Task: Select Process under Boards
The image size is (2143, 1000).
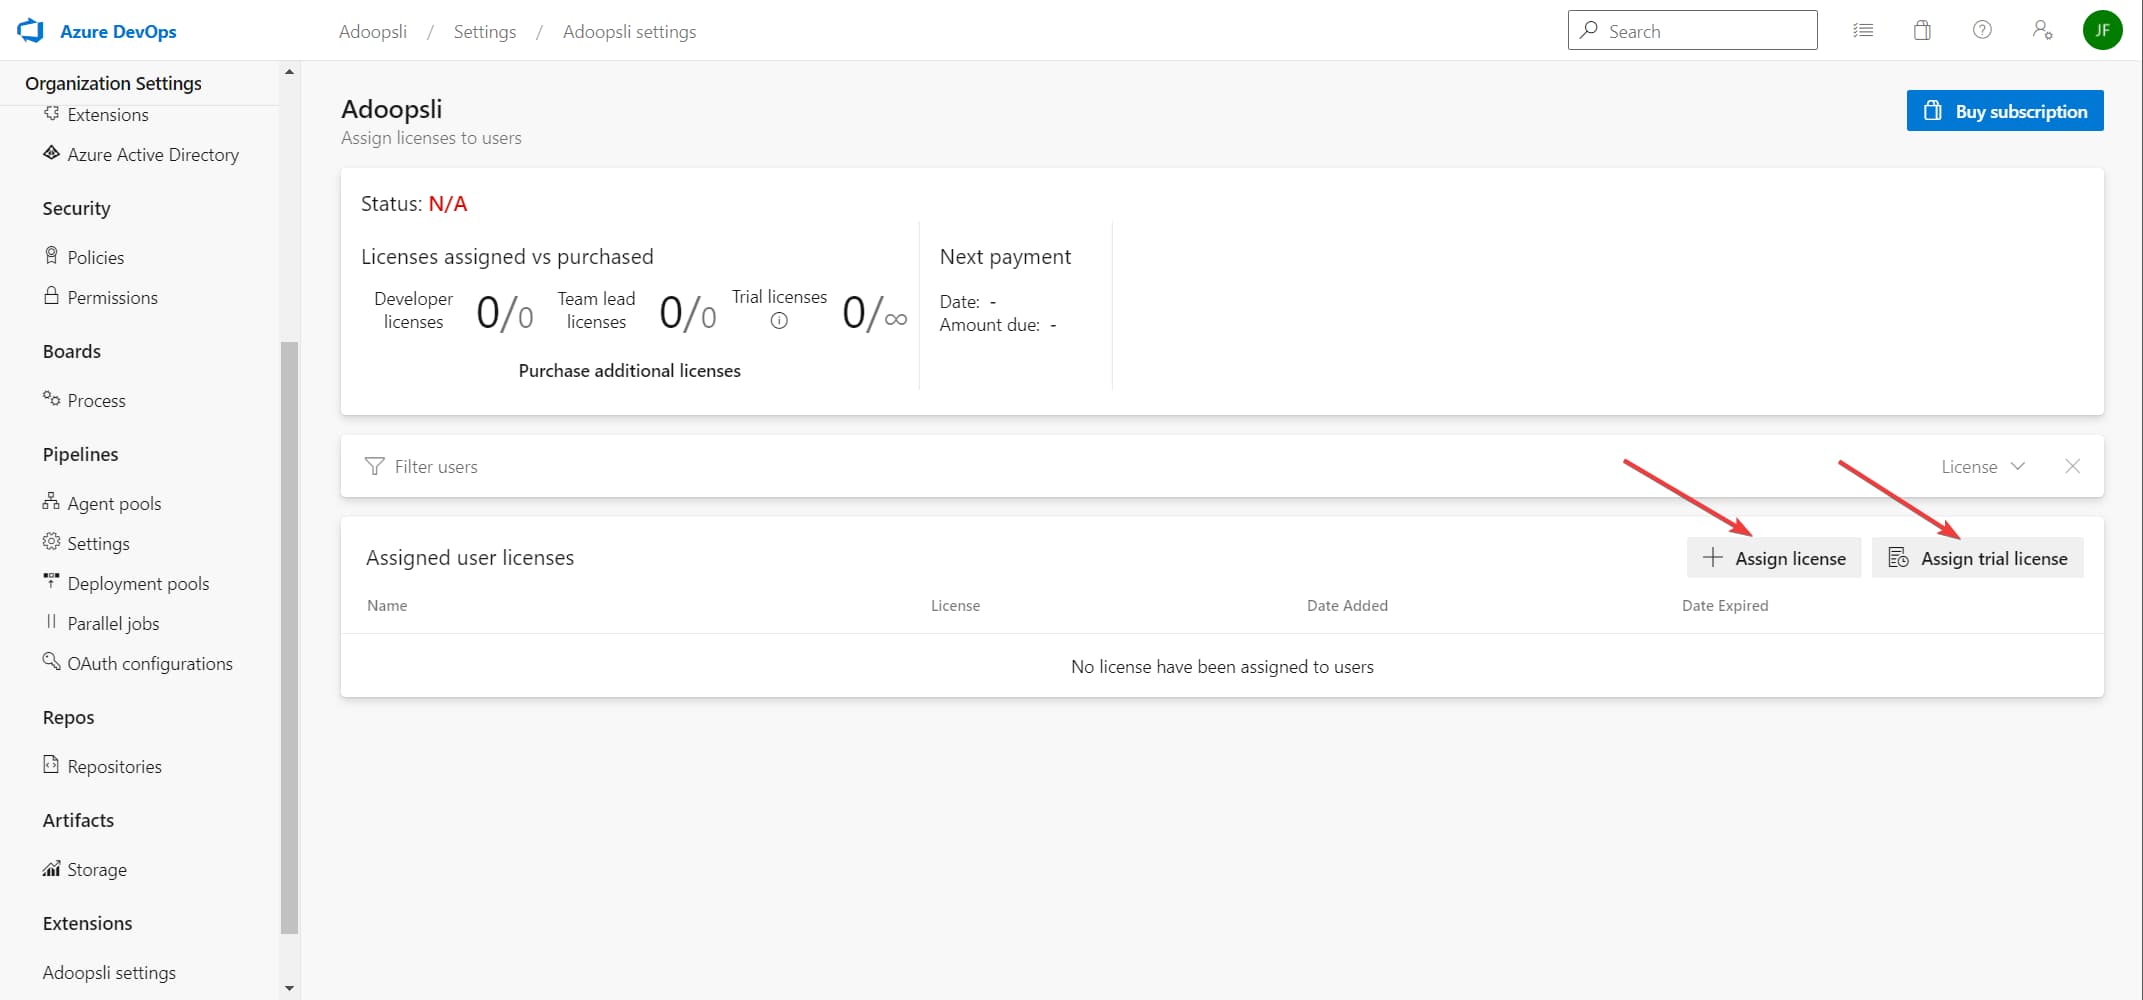Action: pyautogui.click(x=97, y=401)
